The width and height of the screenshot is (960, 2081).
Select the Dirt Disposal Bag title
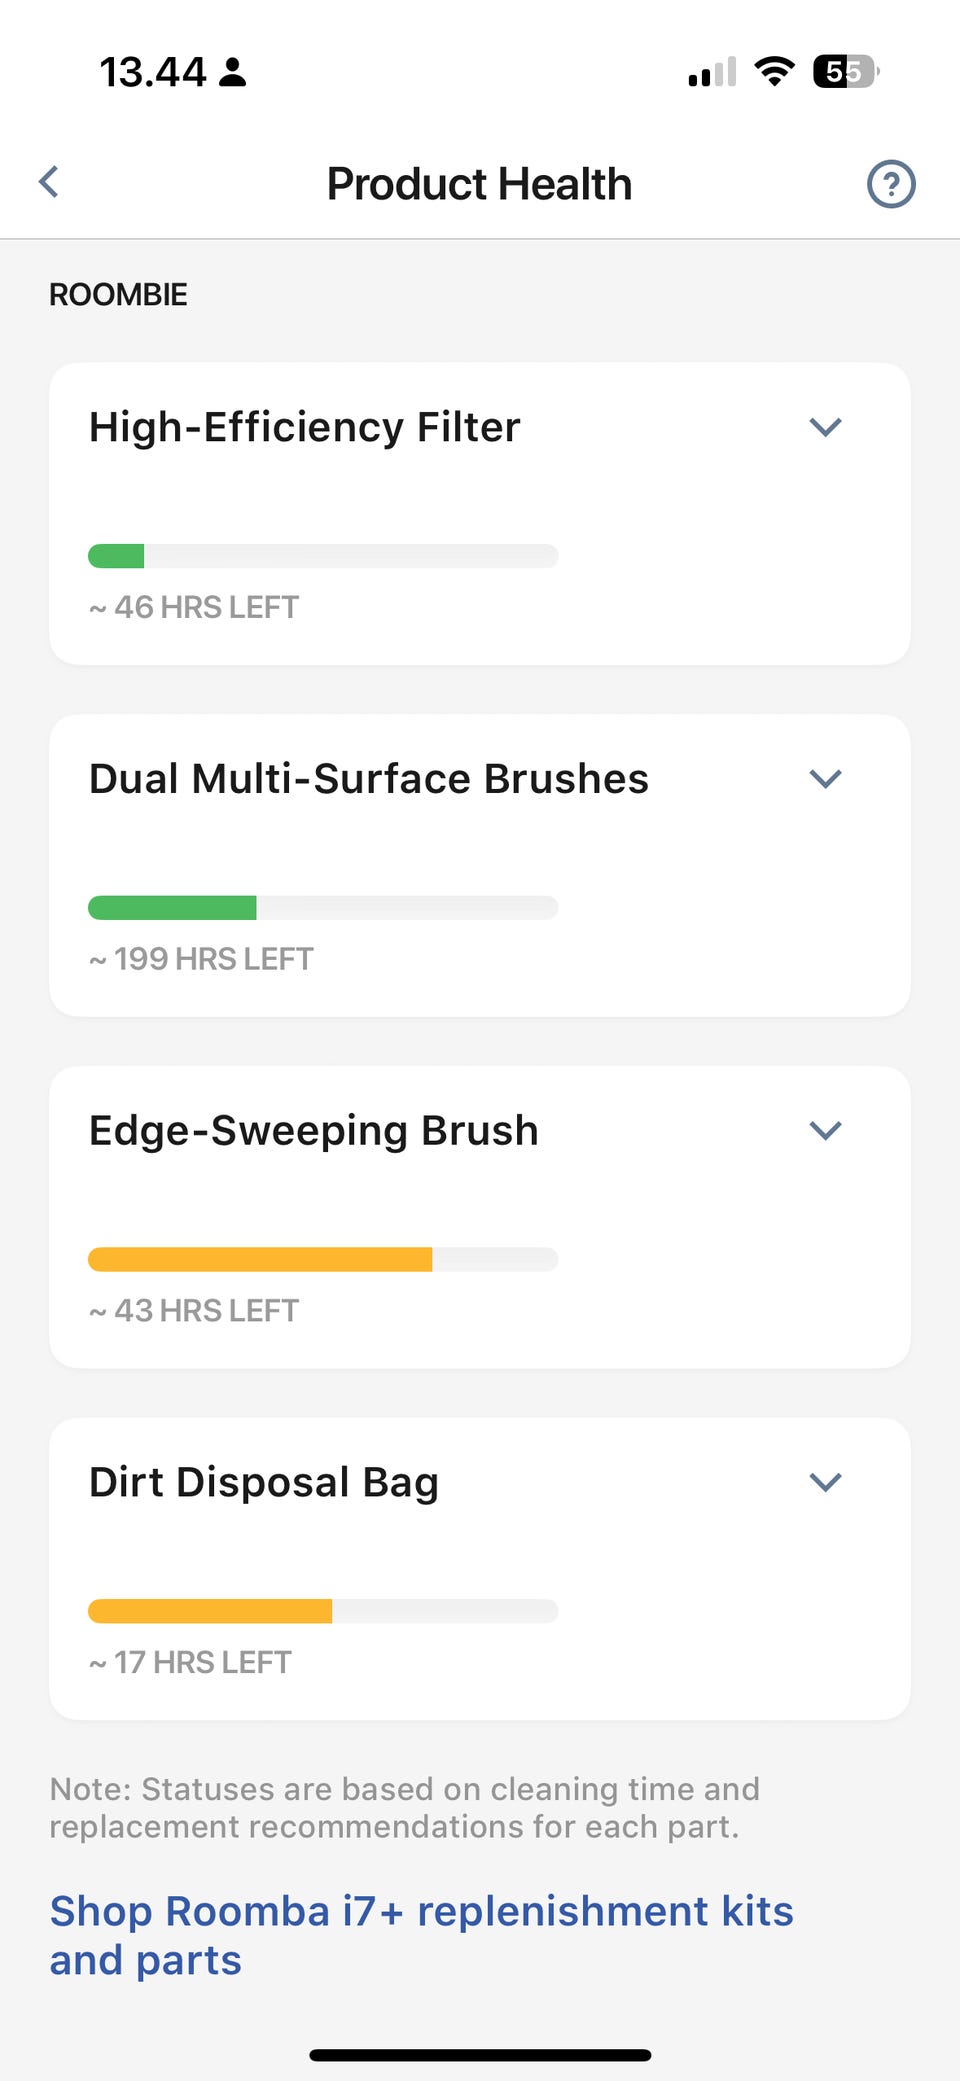click(x=264, y=1482)
